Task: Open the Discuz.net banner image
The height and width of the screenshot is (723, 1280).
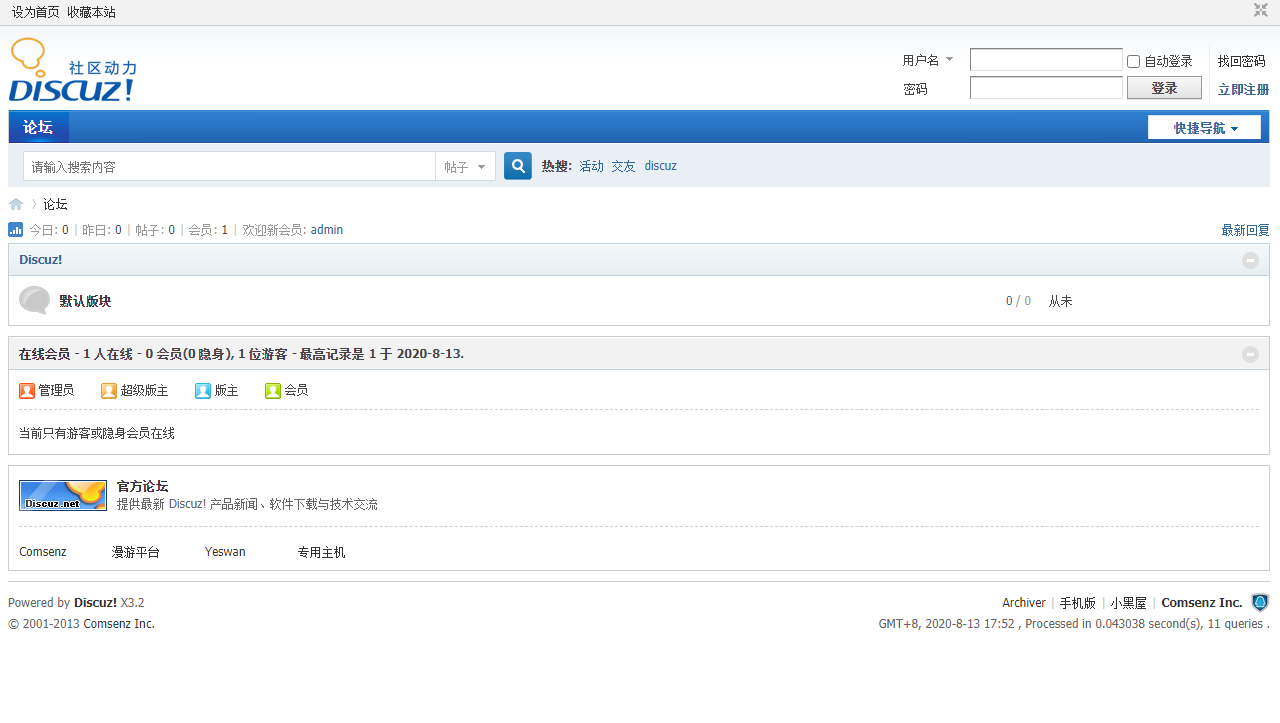Action: point(63,495)
